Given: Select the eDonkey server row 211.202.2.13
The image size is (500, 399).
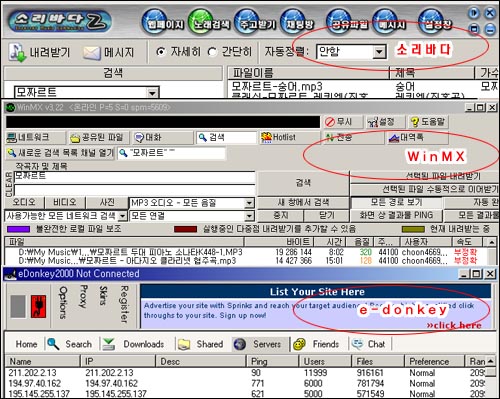Looking at the screenshot, I should 246,372.
